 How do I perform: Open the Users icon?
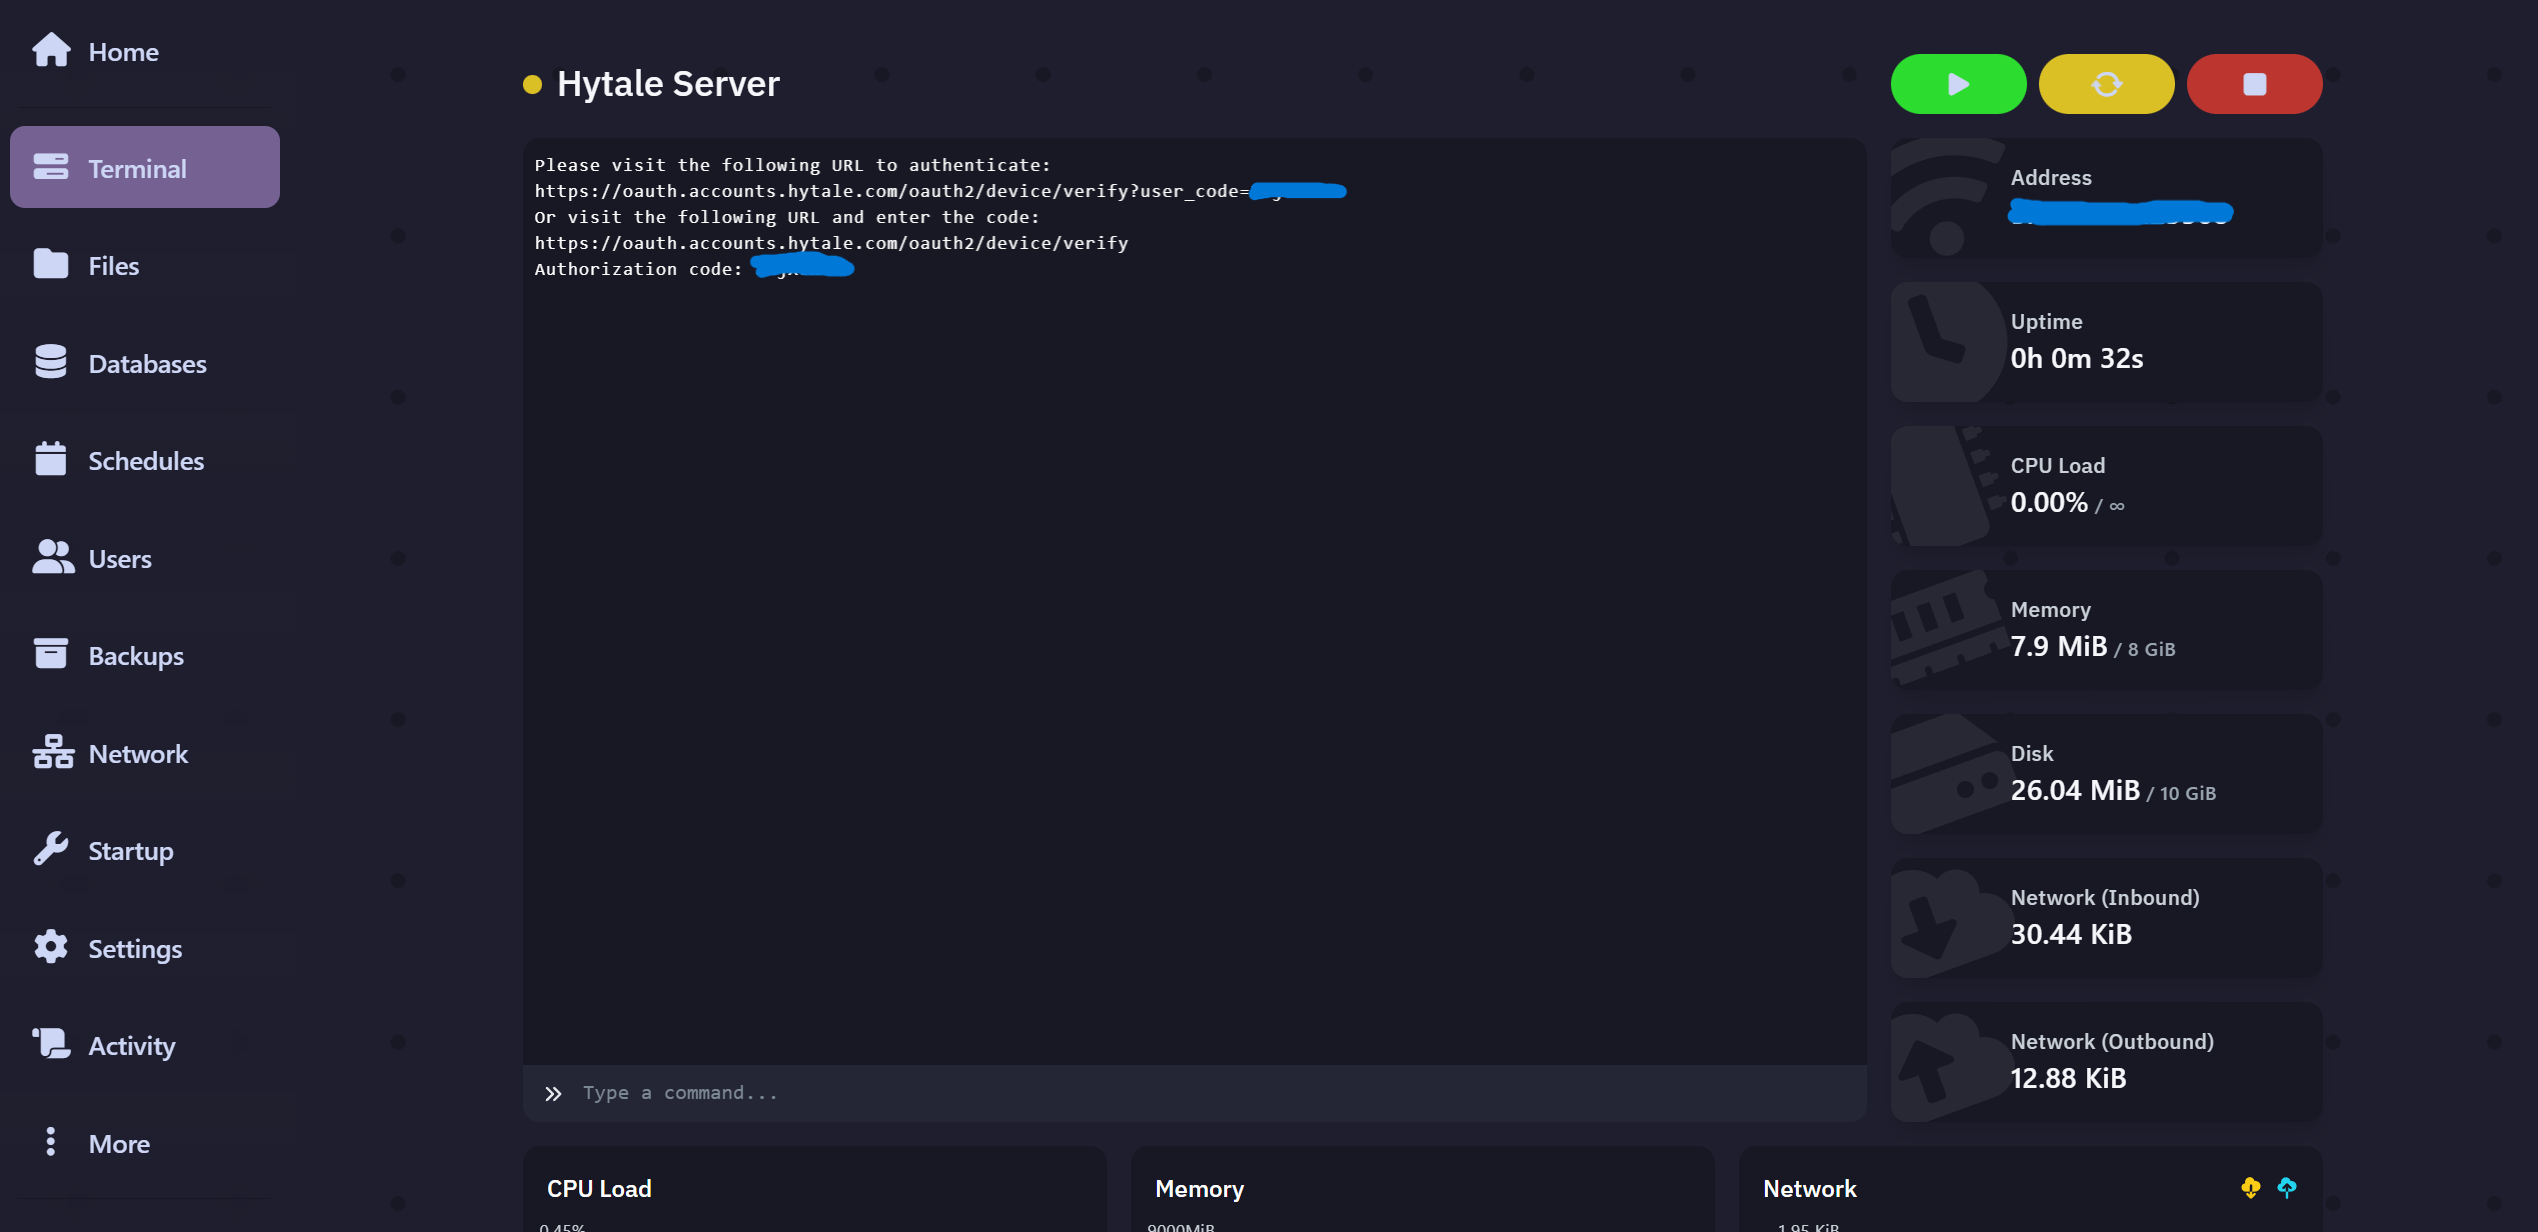pos(53,557)
